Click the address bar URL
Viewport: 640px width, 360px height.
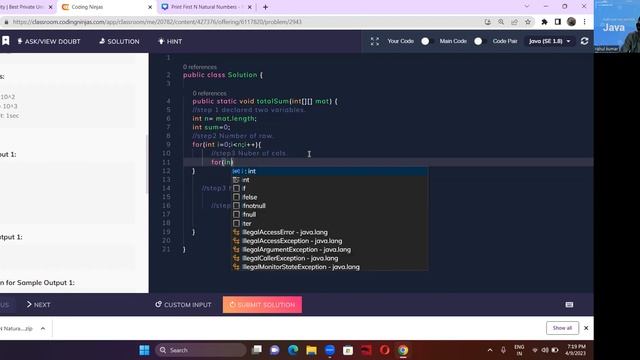click(x=157, y=22)
